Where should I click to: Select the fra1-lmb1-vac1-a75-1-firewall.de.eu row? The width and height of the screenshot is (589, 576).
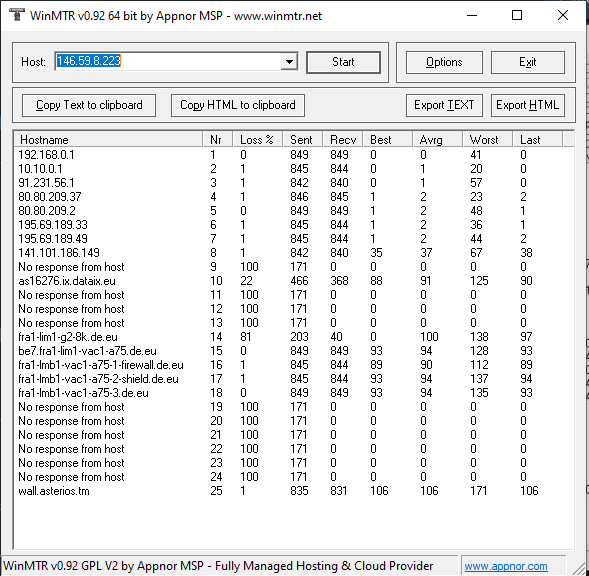pos(293,365)
